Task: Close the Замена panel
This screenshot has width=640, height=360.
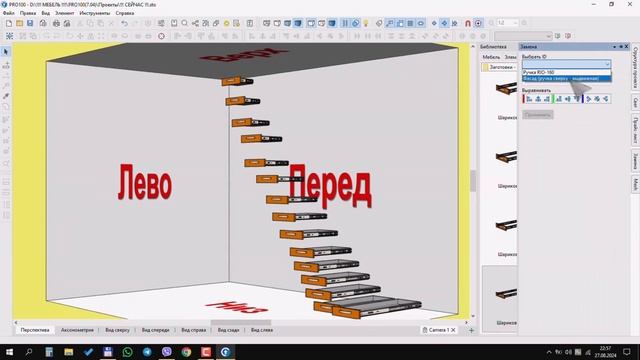Action: click(627, 47)
